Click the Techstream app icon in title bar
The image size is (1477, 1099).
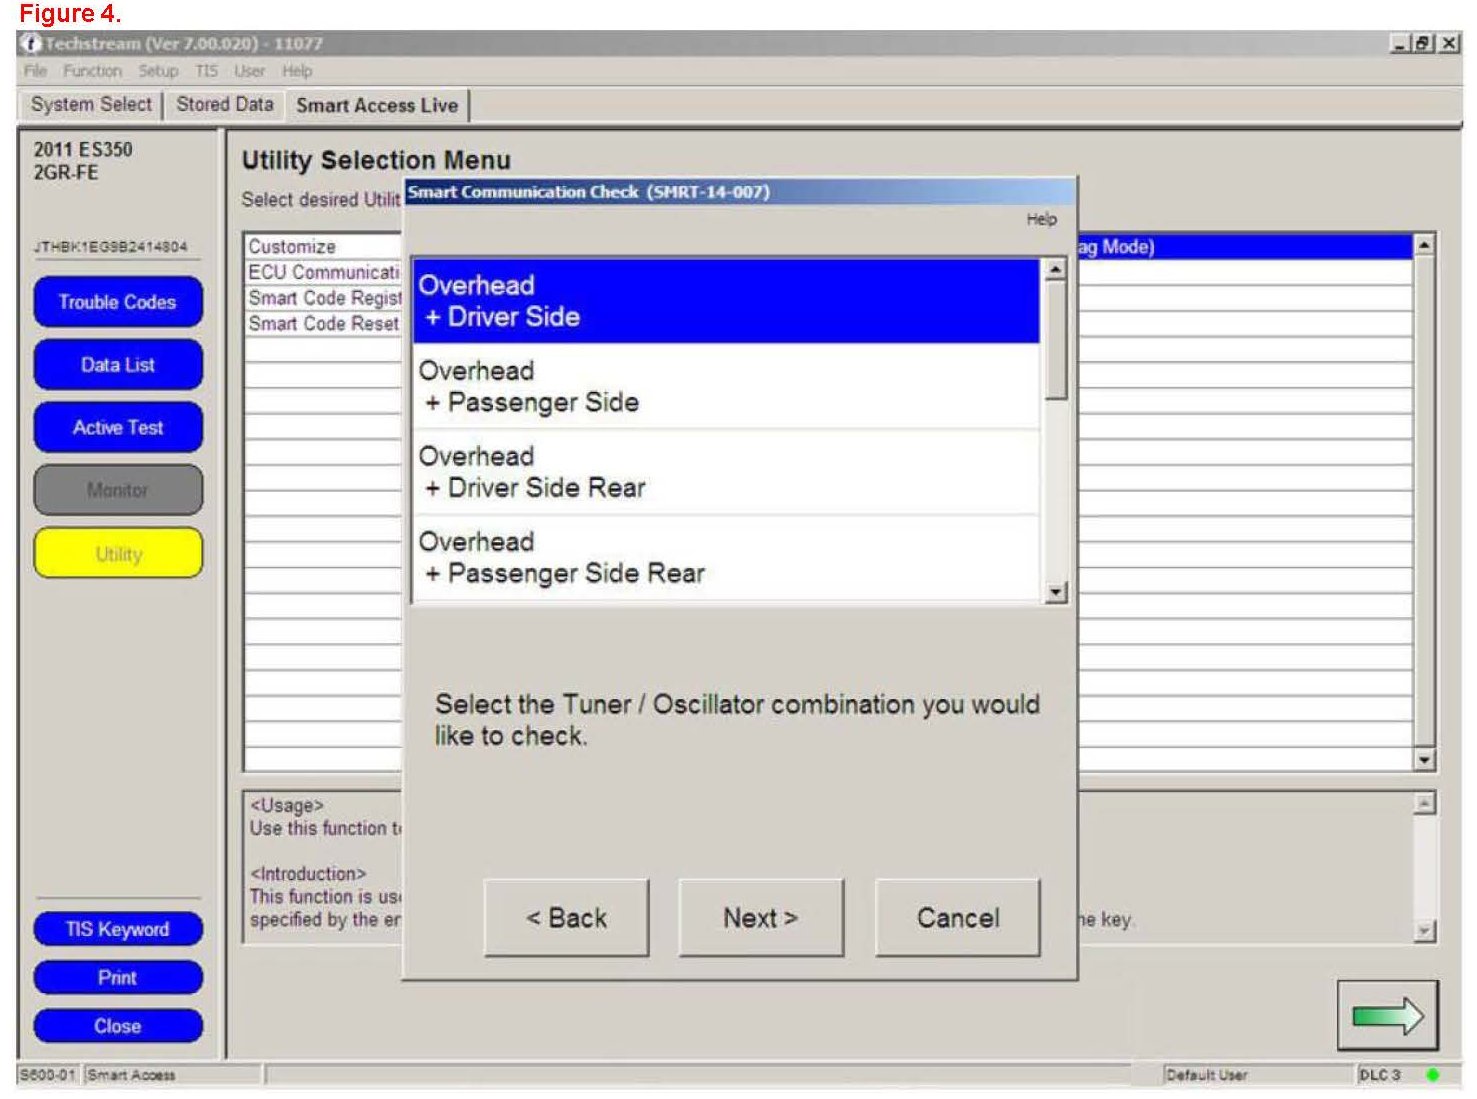(x=30, y=43)
